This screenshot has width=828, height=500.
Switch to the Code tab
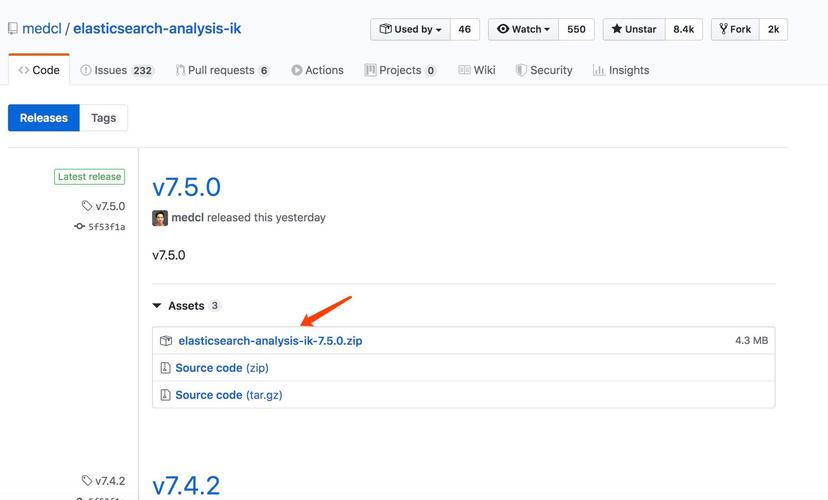pyautogui.click(x=39, y=70)
